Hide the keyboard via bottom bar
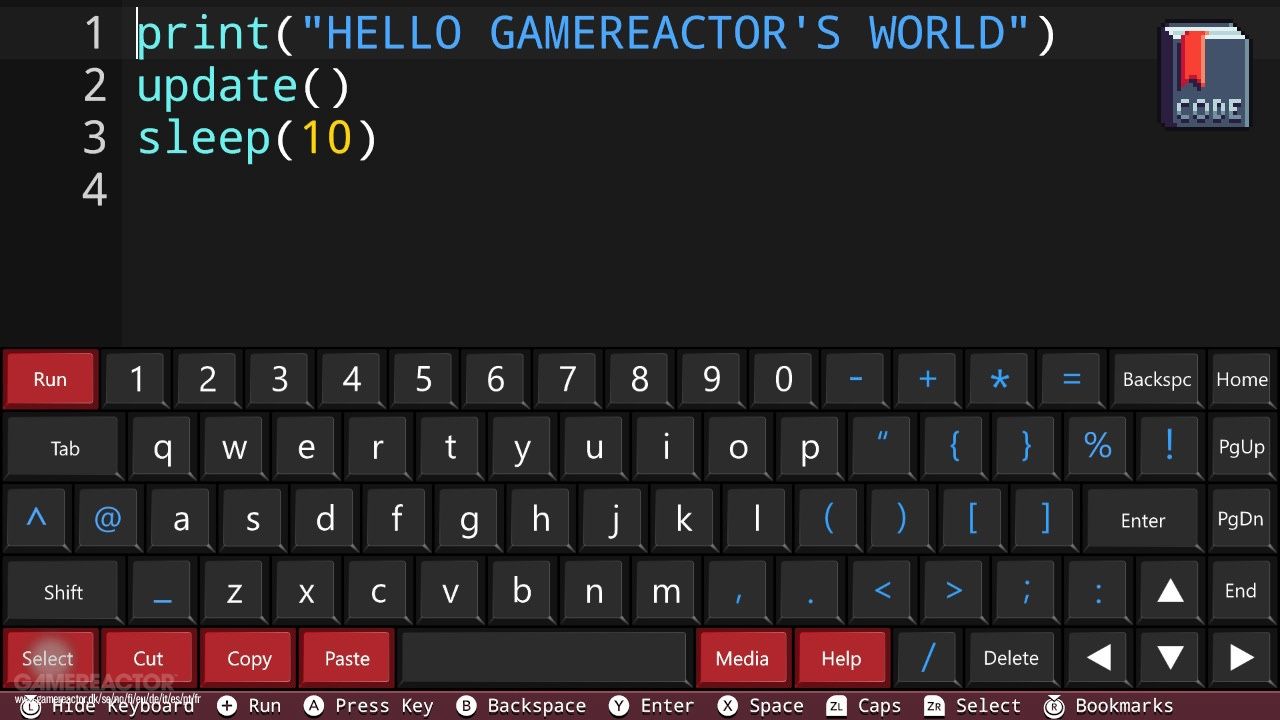Viewport: 1280px width, 720px height. click(x=108, y=706)
